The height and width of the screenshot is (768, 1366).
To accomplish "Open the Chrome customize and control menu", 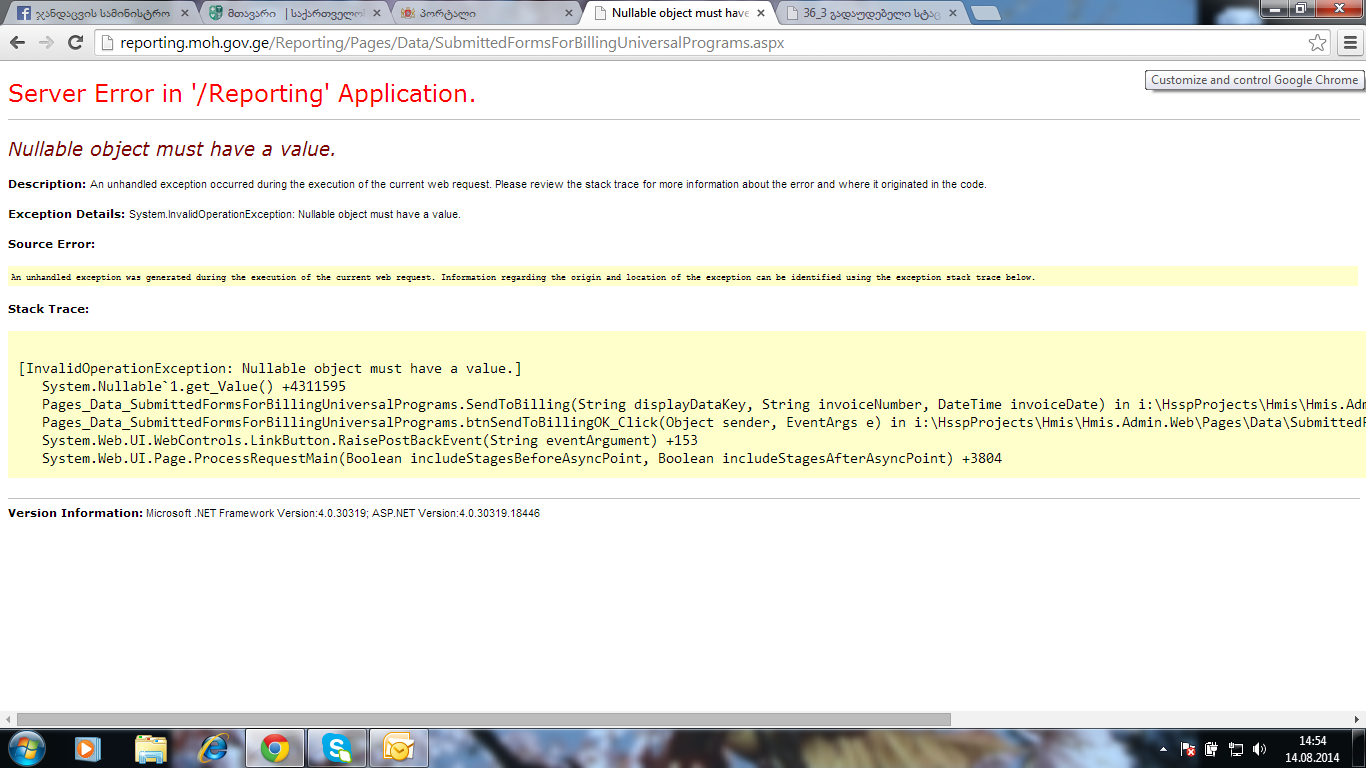I will 1349,43.
